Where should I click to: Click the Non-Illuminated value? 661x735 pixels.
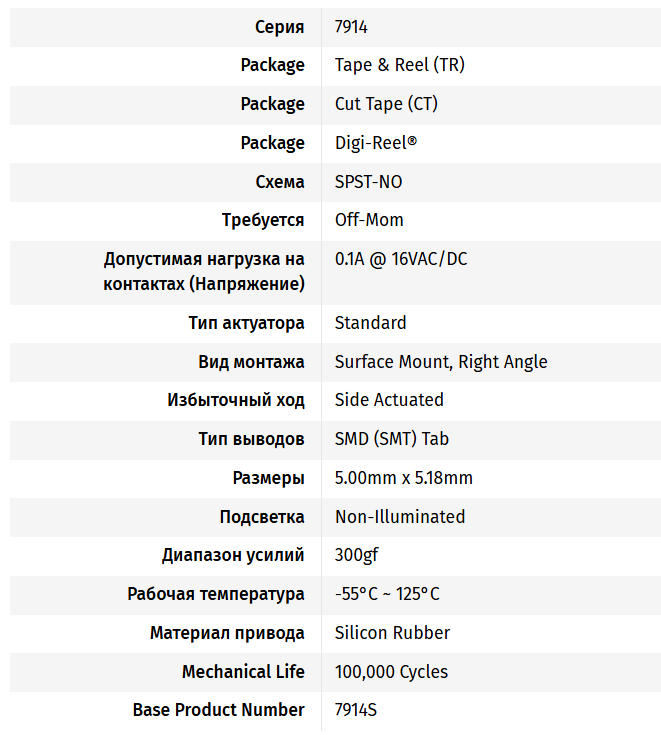[x=400, y=517]
